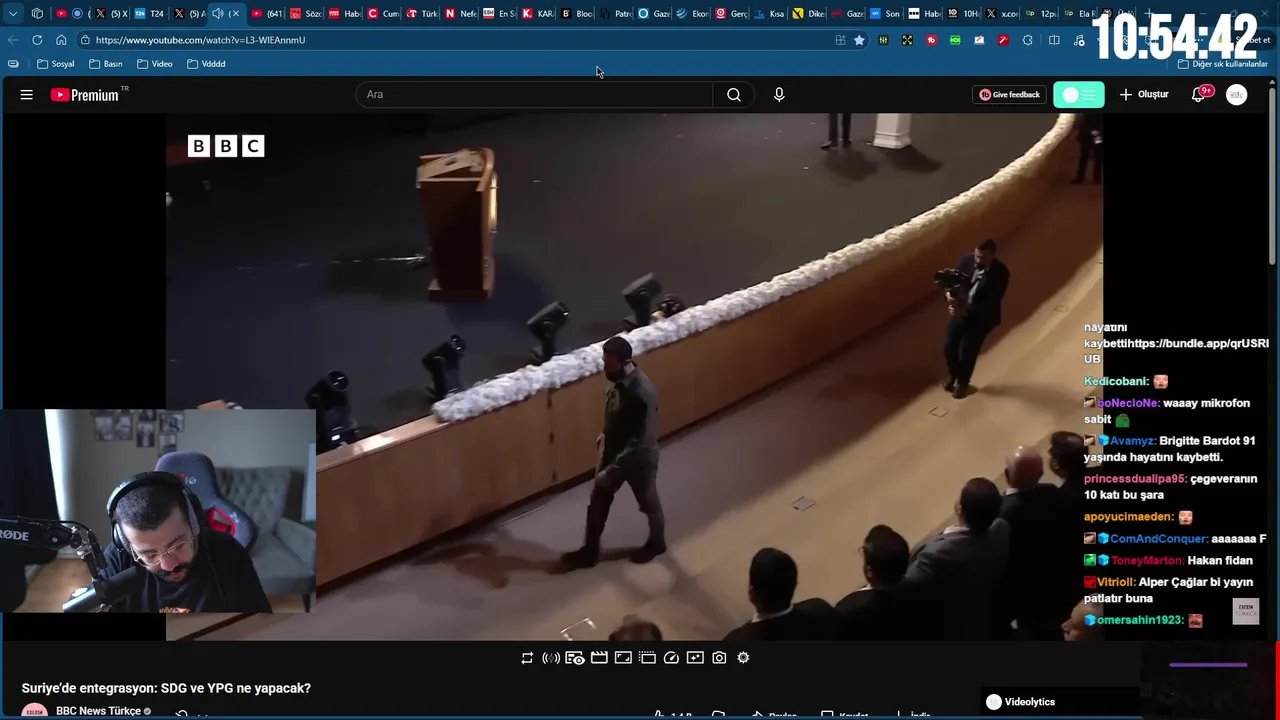
Task: Click the red hammer extension icon
Action: click(1003, 40)
